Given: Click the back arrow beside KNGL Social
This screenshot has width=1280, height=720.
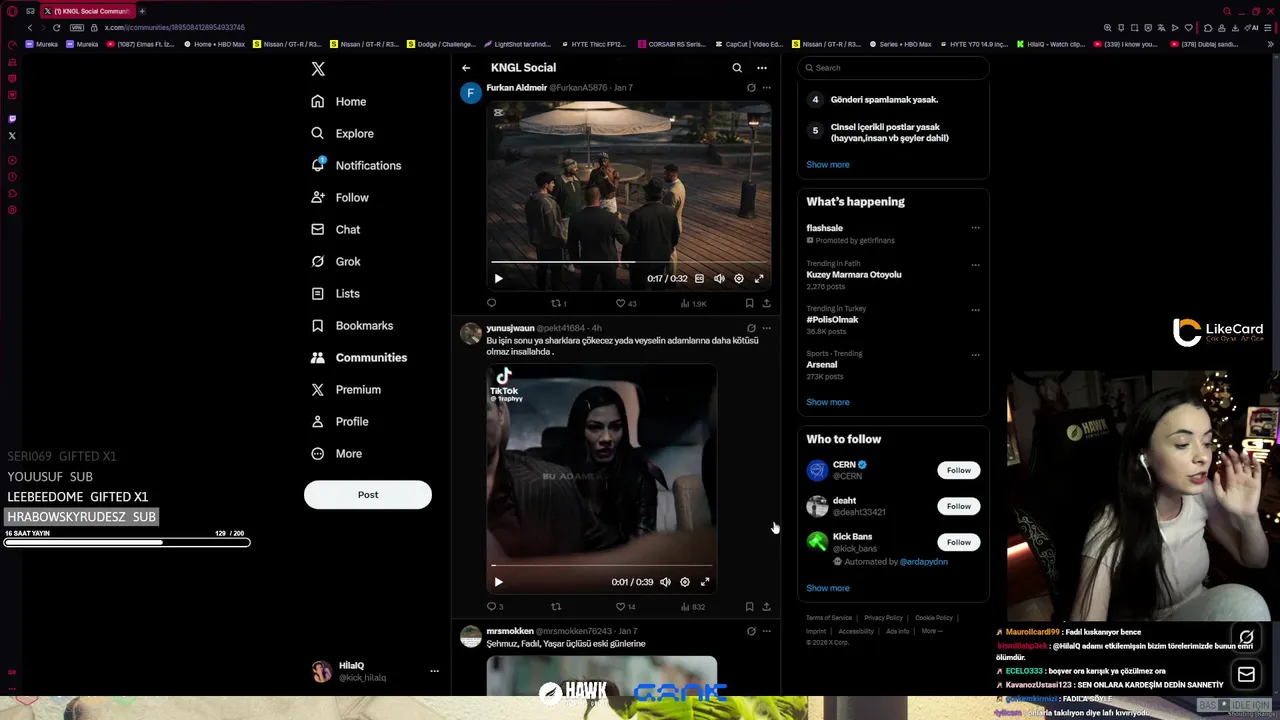Looking at the screenshot, I should click(466, 68).
